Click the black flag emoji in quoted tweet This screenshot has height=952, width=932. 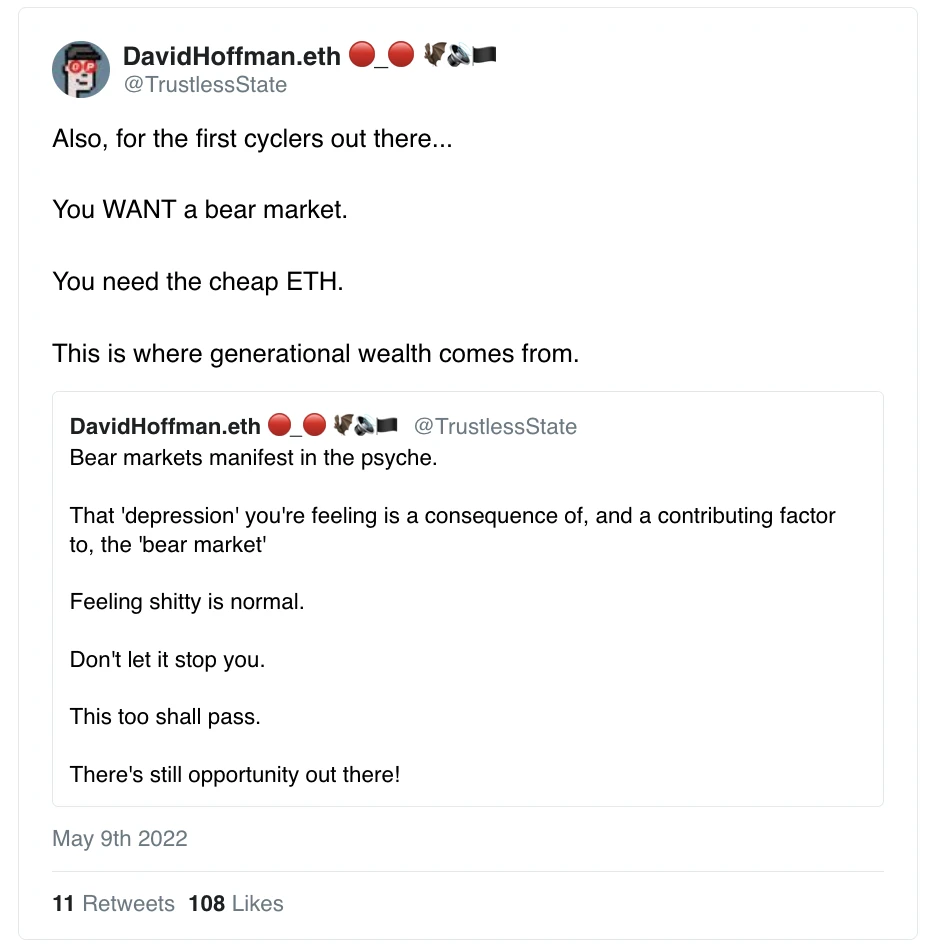click(387, 426)
